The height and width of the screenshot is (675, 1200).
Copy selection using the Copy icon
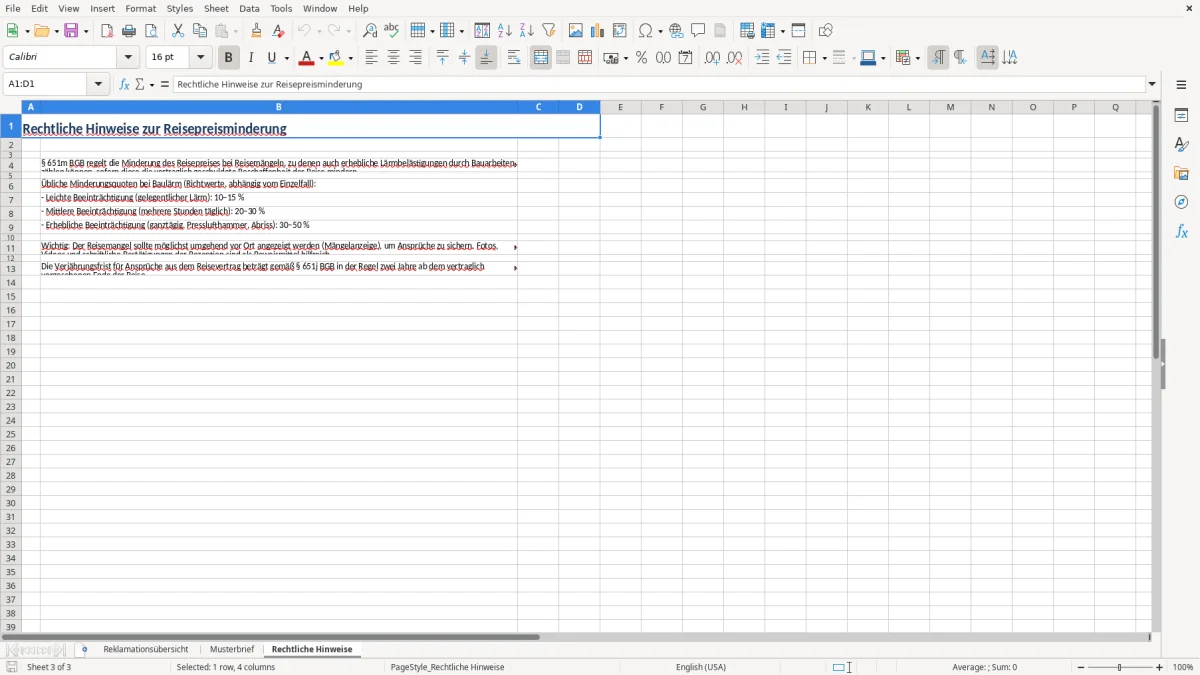click(x=200, y=31)
